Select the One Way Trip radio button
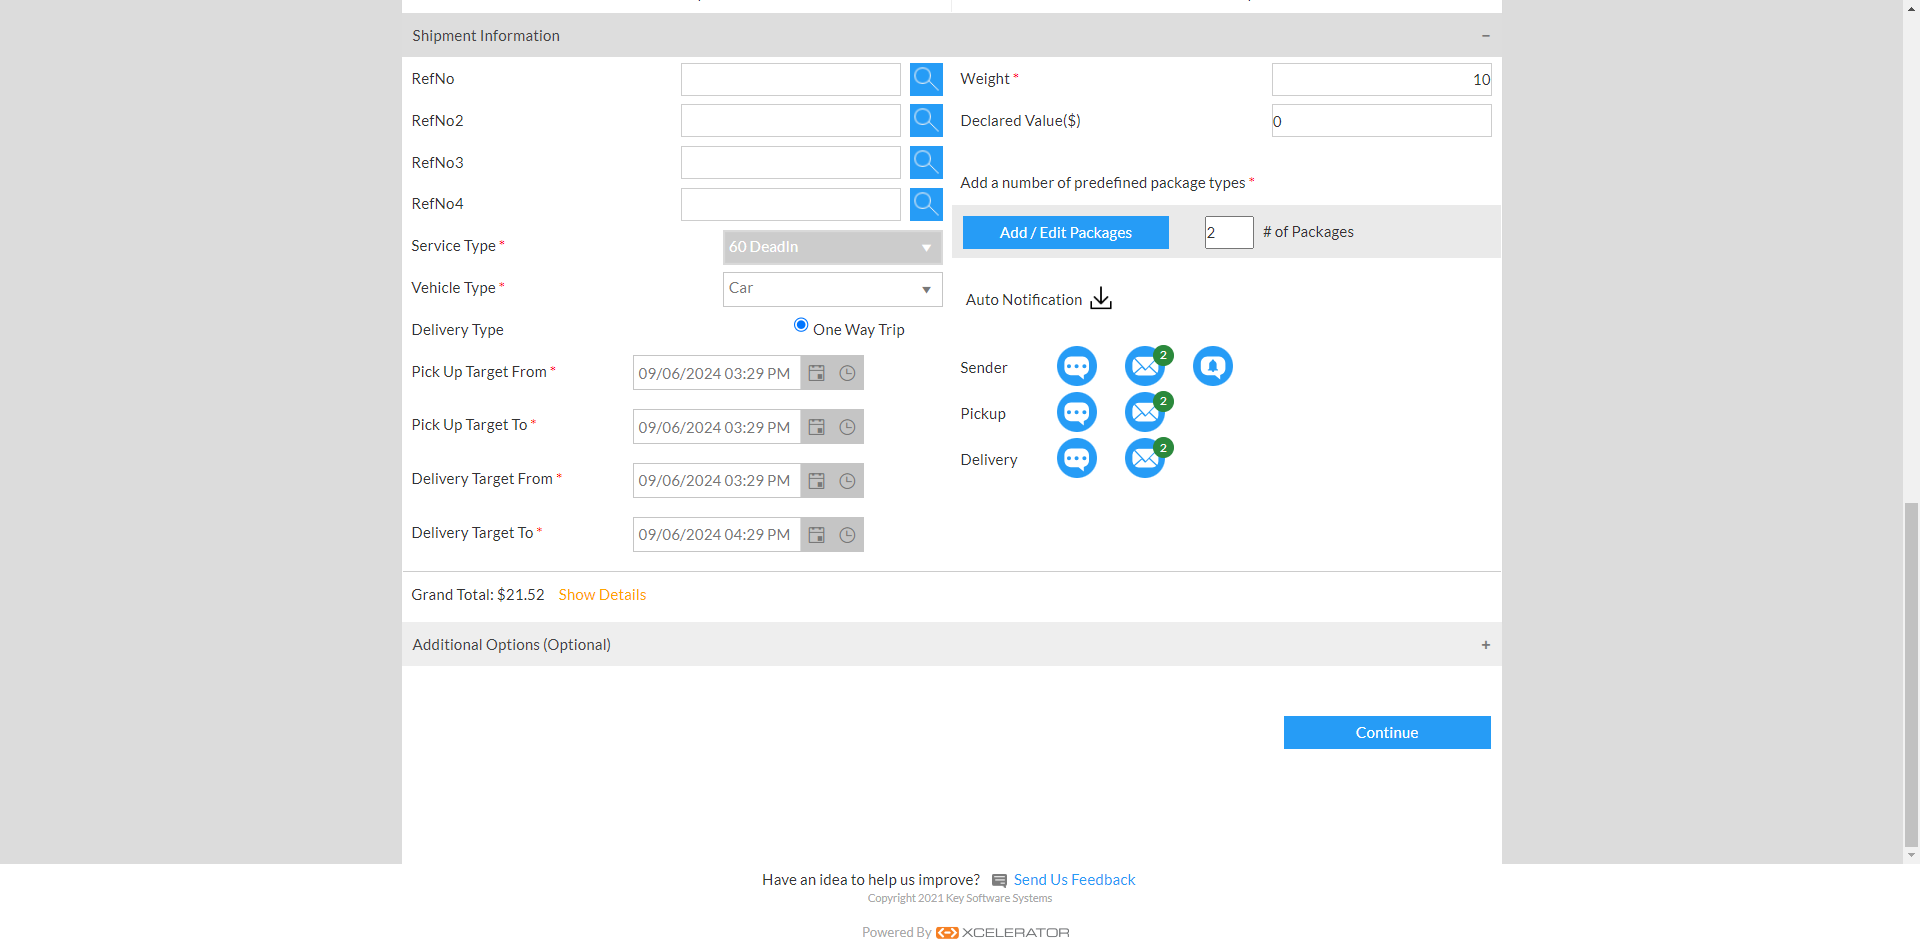This screenshot has width=1920, height=945. coord(801,325)
